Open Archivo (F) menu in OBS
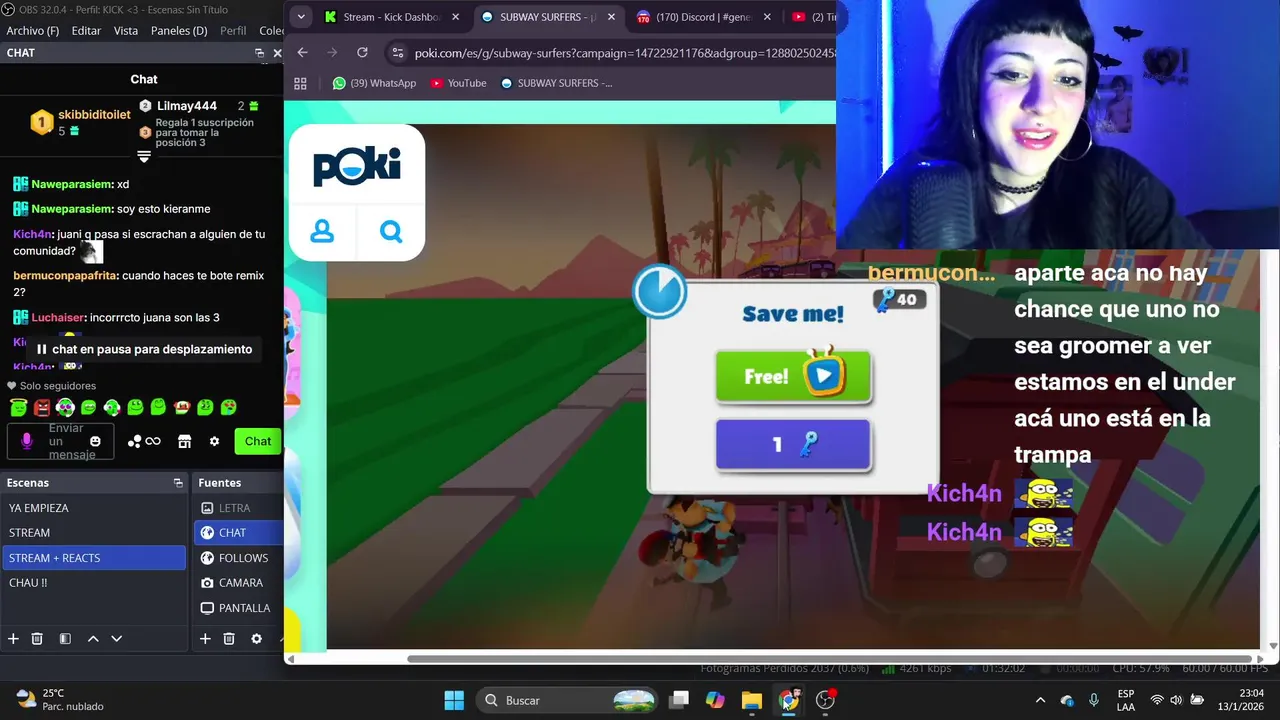1280x720 pixels. [x=33, y=31]
